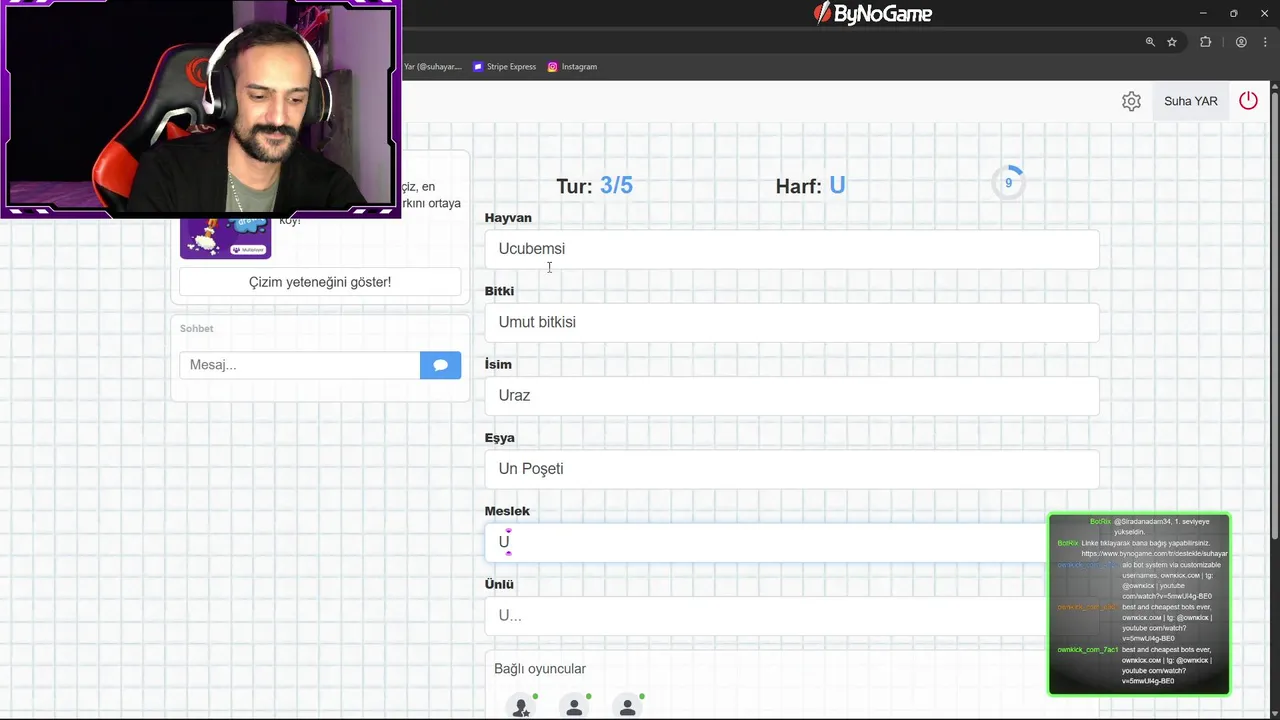Click the Harf U letter indicator
This screenshot has height=720, width=1280.
[810, 186]
